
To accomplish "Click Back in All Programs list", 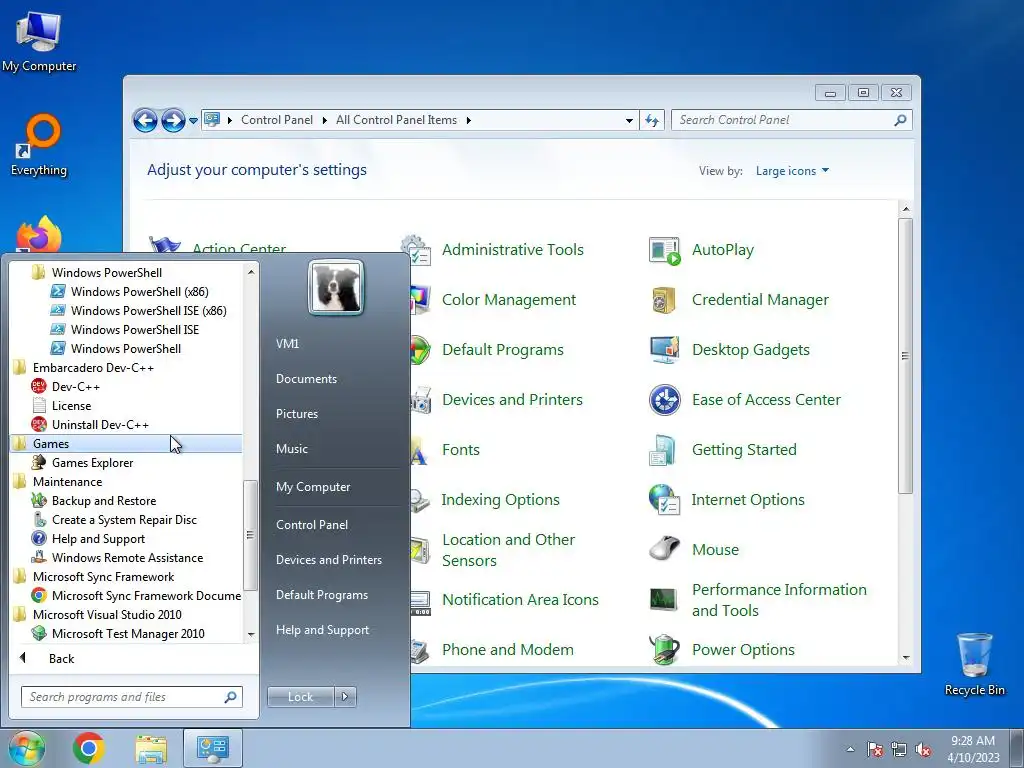I will [x=61, y=659].
